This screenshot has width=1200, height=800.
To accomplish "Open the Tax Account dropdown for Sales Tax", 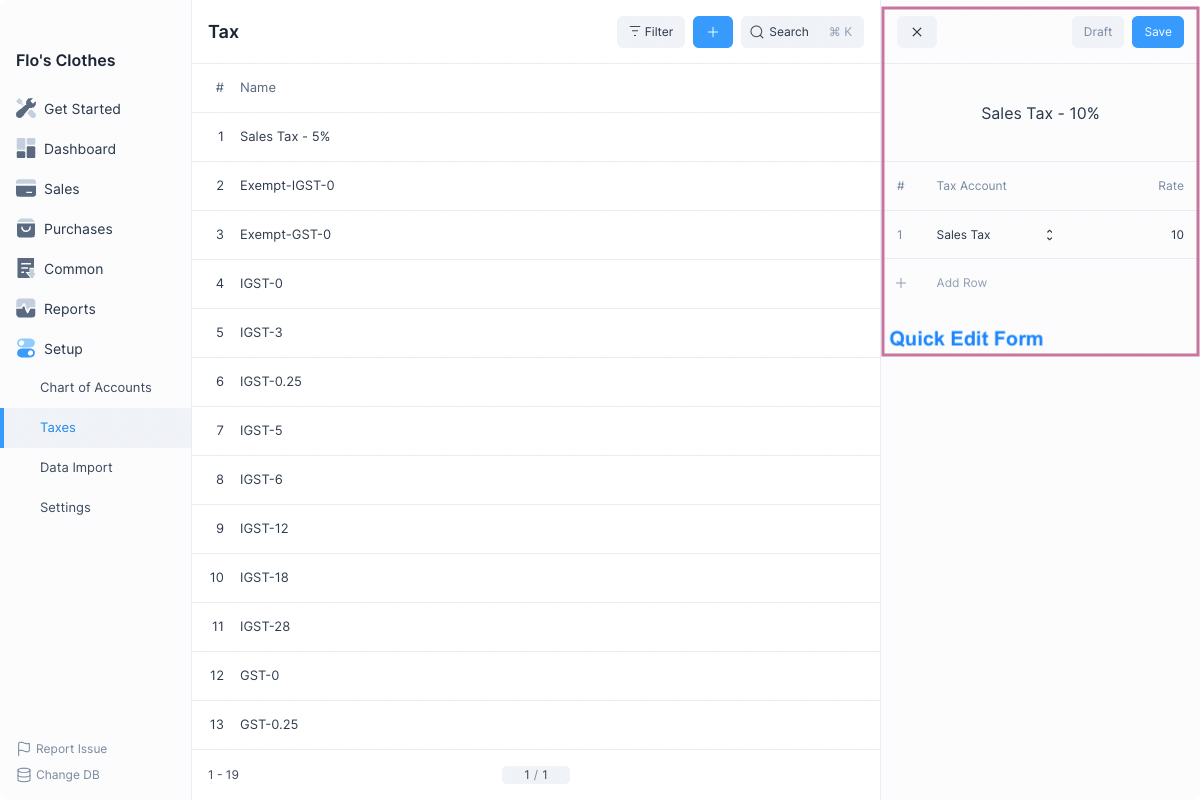I will pyautogui.click(x=1049, y=235).
